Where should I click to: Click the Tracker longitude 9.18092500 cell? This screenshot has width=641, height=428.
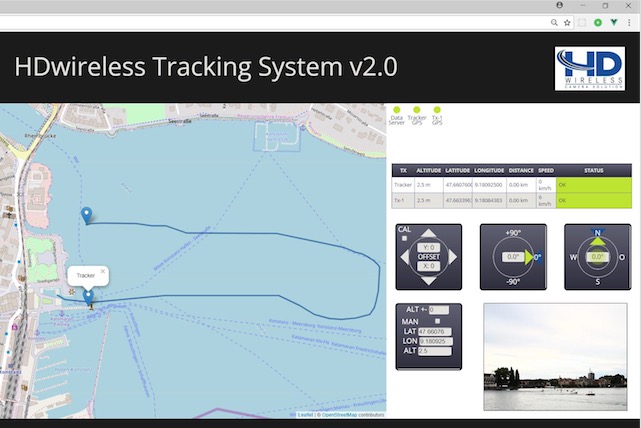(x=489, y=185)
